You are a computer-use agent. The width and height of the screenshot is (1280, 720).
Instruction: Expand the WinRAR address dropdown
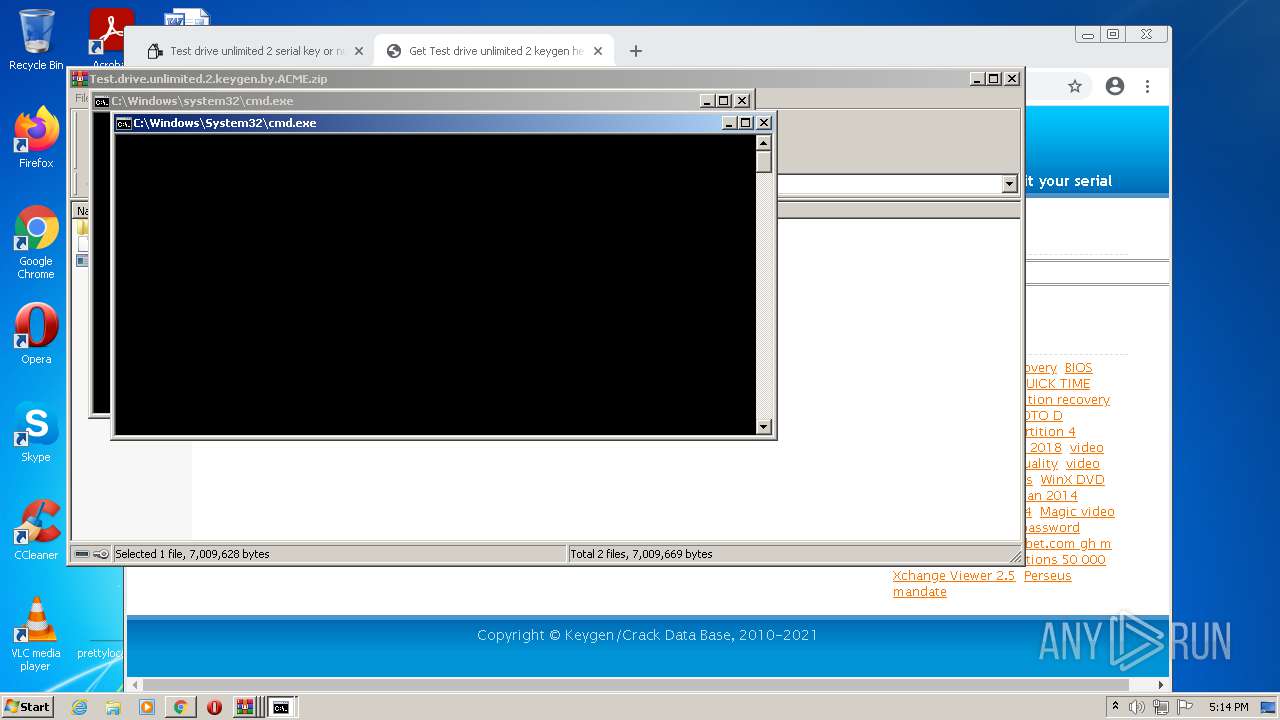[1009, 184]
